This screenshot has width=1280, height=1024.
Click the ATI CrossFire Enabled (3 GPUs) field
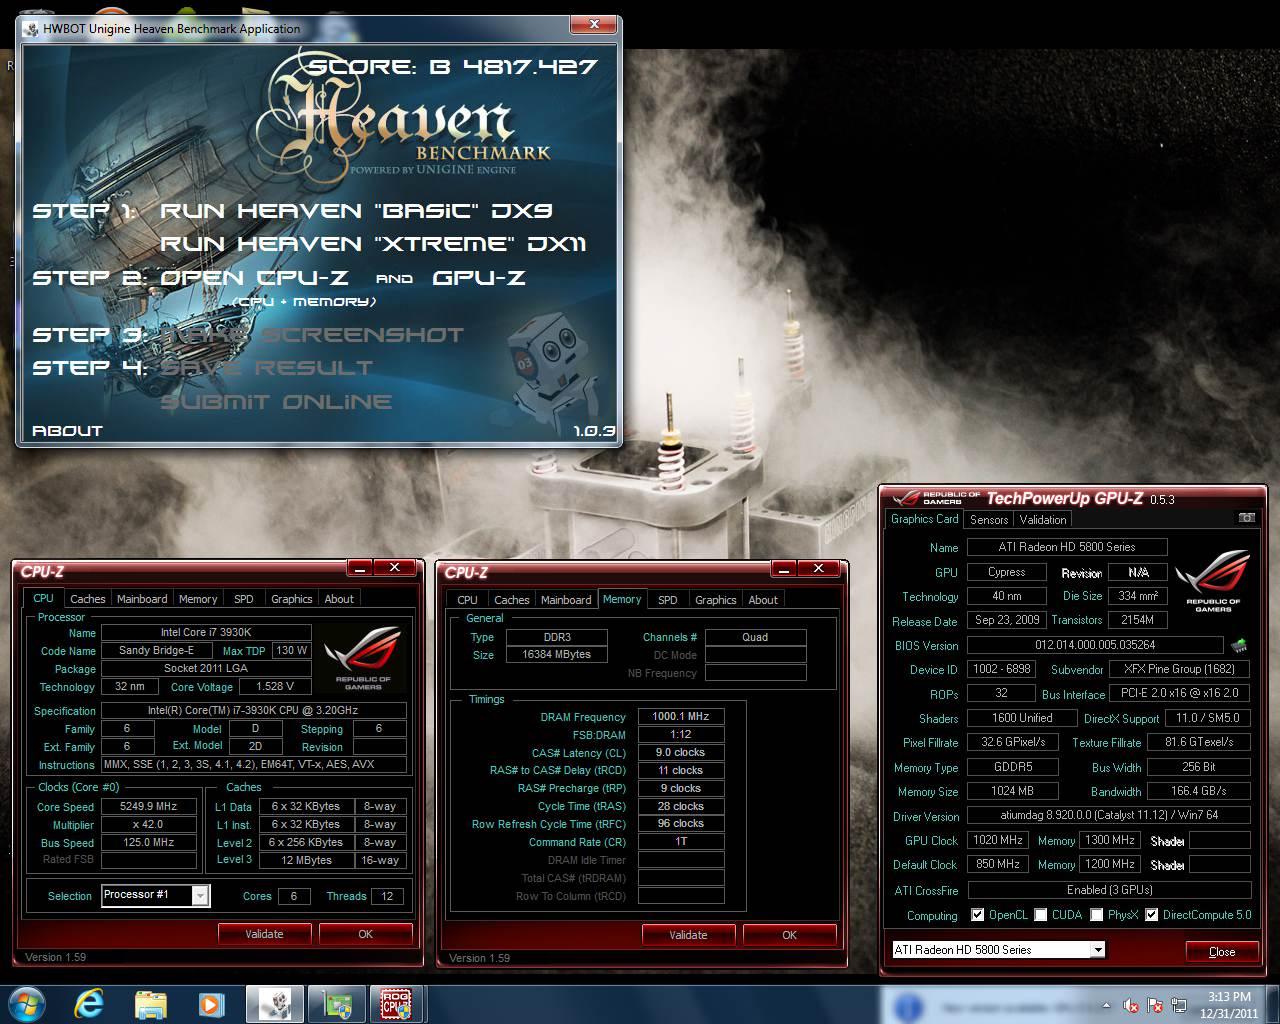point(1109,889)
